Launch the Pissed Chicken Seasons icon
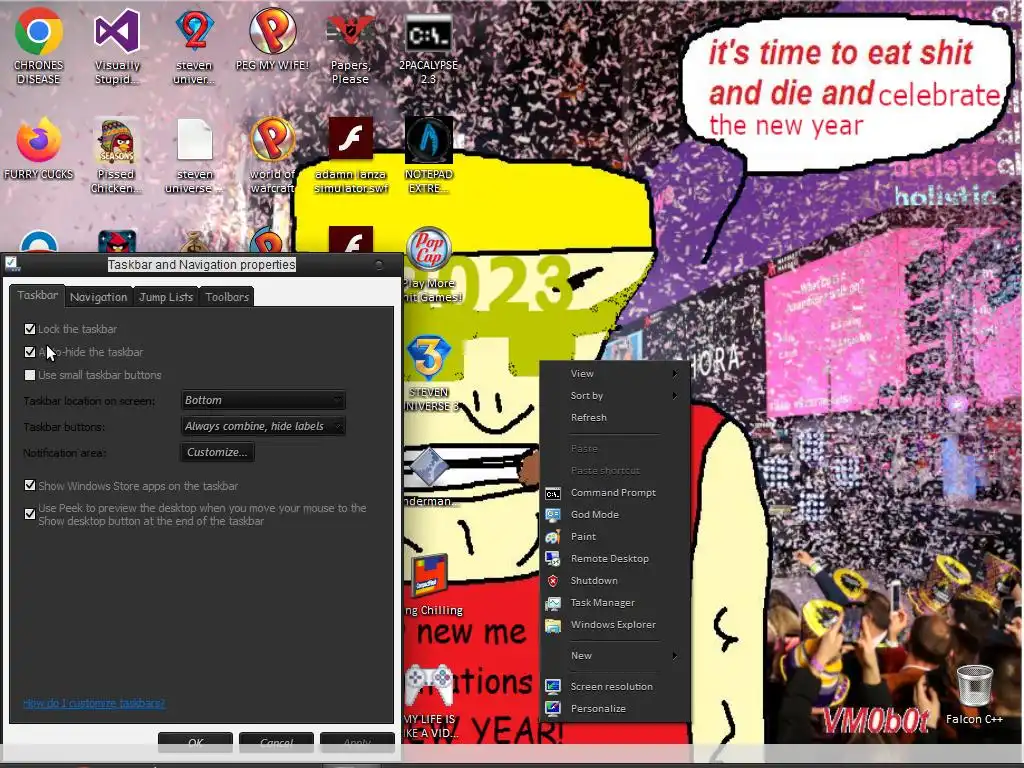The image size is (1024, 768). click(x=117, y=140)
